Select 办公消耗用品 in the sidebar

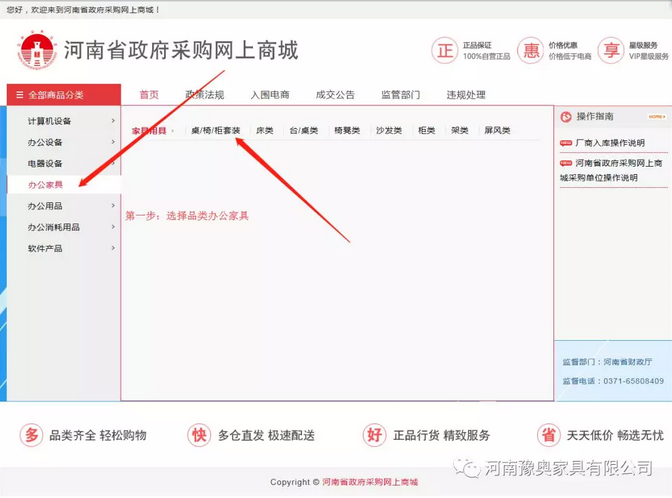pyautogui.click(x=54, y=227)
